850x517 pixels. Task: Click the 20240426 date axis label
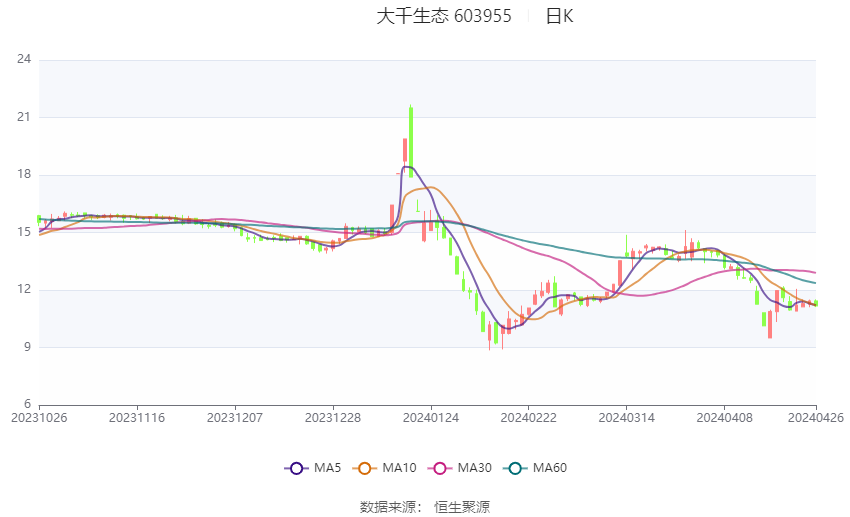pyautogui.click(x=816, y=418)
